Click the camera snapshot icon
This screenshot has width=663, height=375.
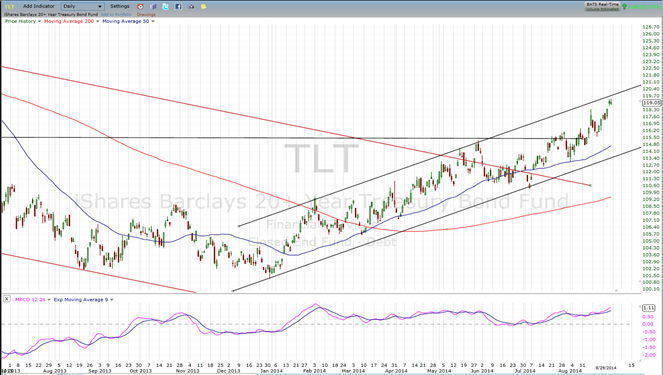191,6
